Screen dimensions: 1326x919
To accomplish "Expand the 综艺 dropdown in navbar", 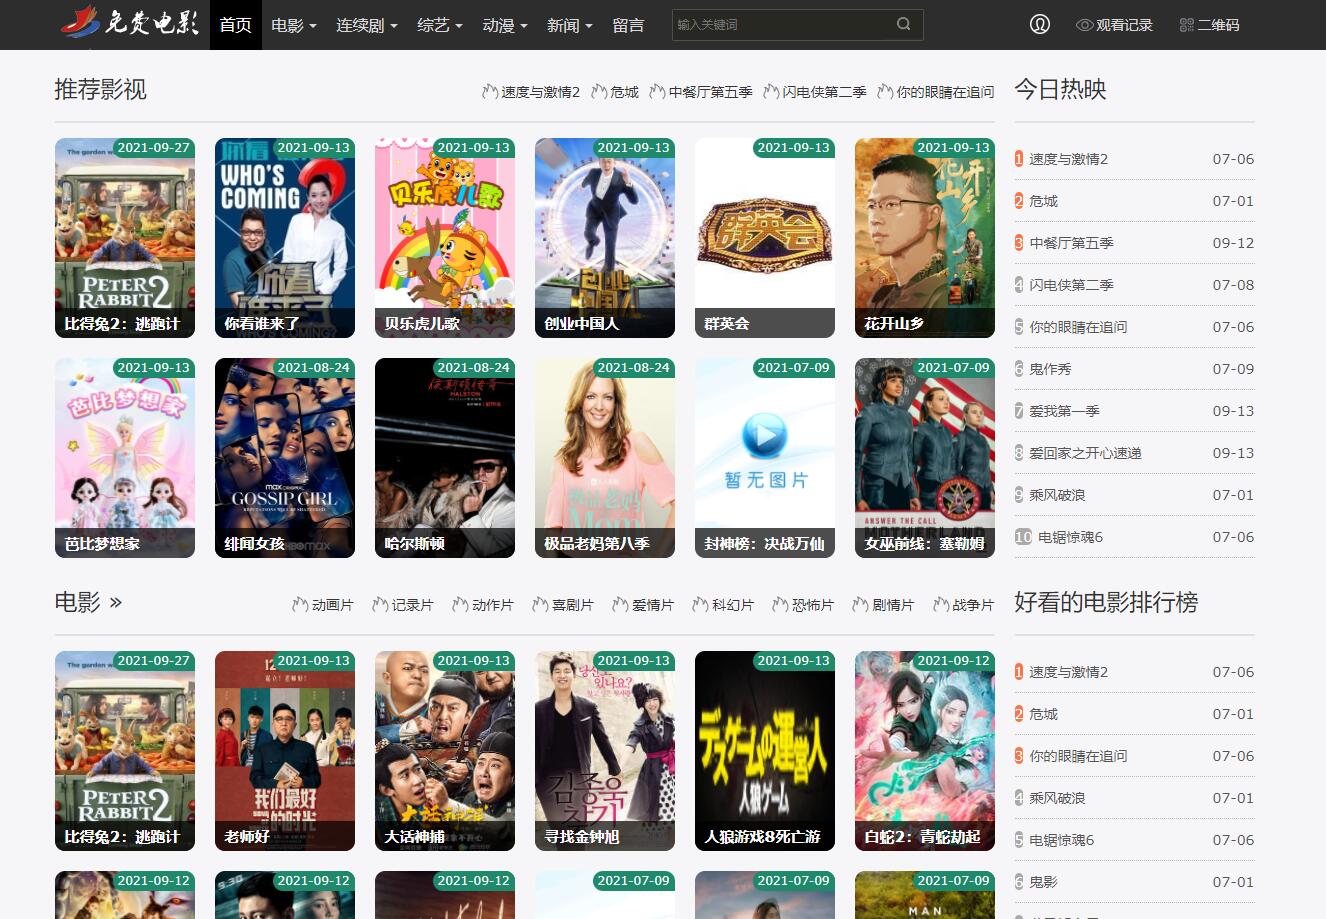I will click(x=440, y=25).
